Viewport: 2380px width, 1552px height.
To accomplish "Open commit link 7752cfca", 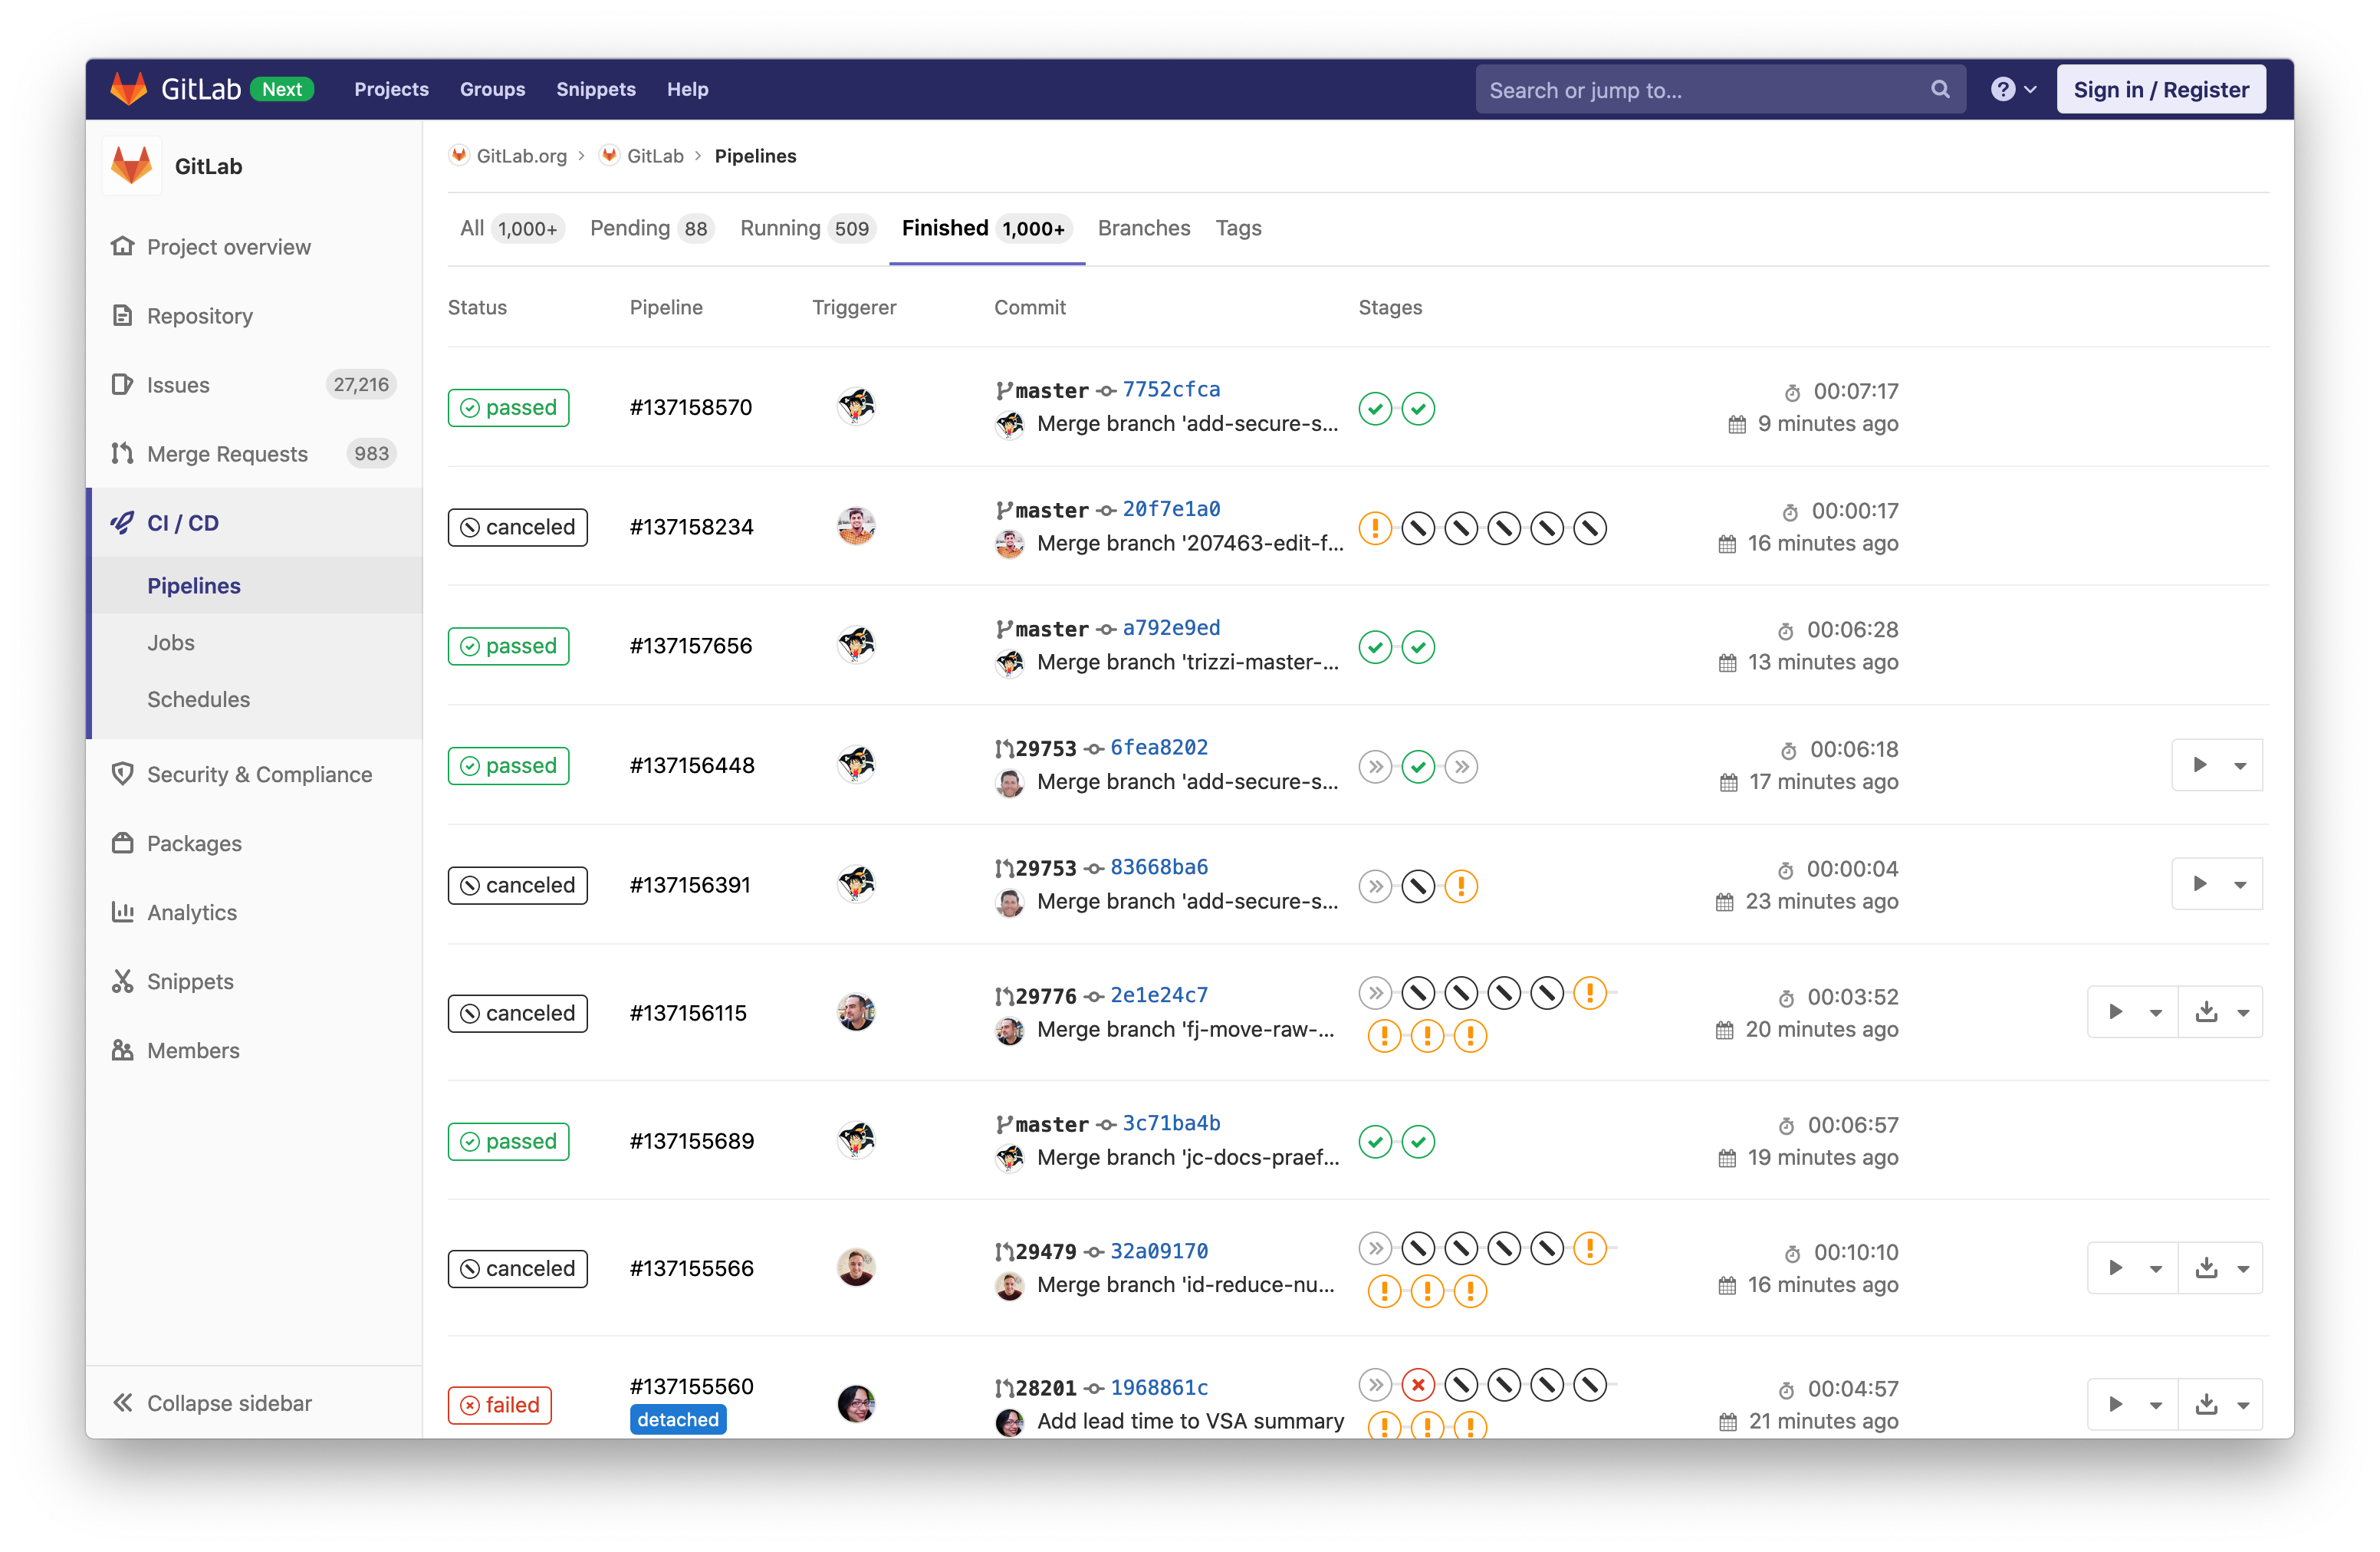I will click(x=1170, y=389).
